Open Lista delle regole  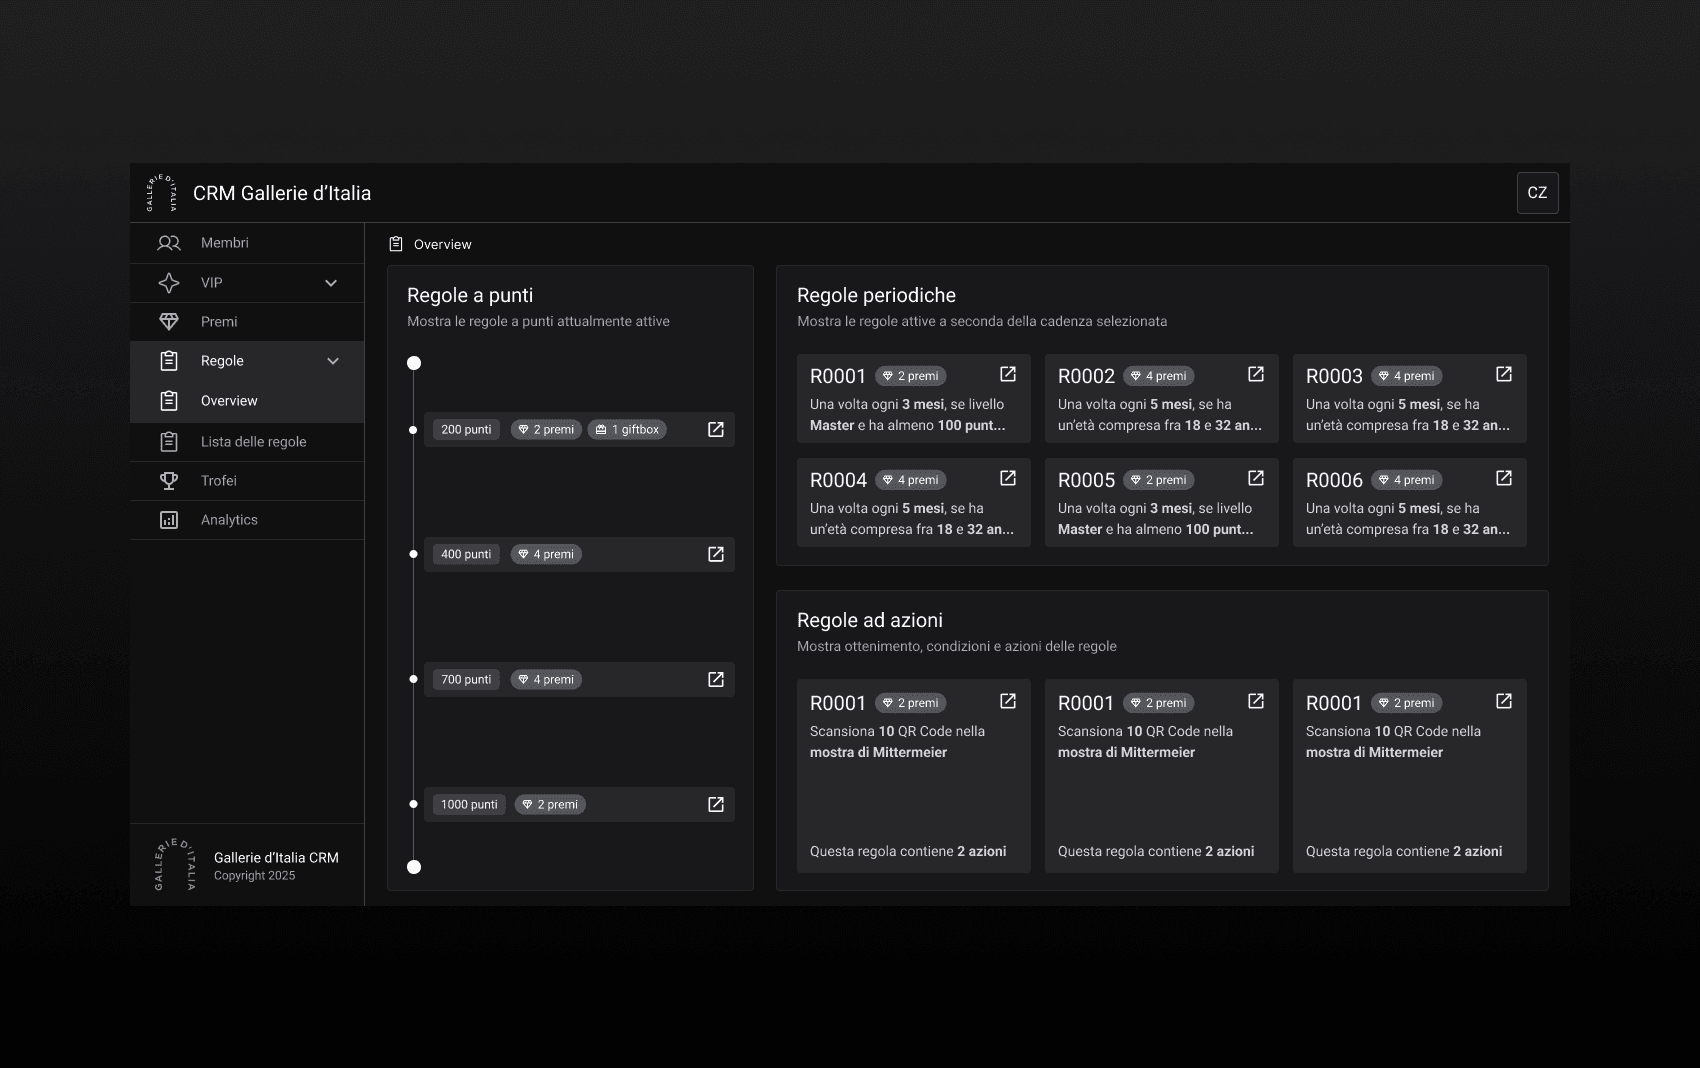[247, 441]
